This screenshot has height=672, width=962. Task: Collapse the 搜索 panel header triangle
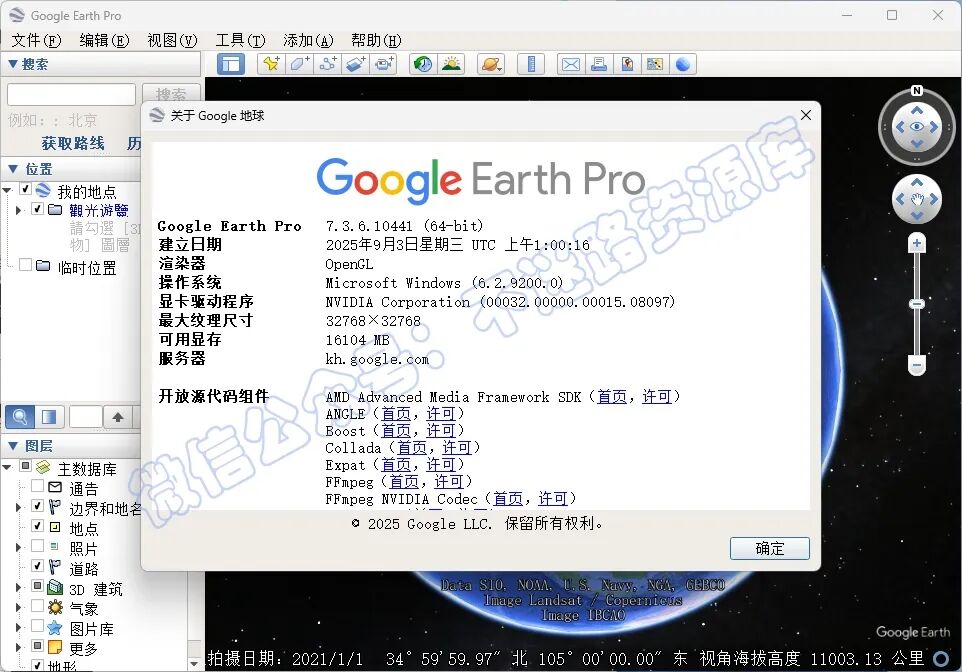tap(12, 64)
